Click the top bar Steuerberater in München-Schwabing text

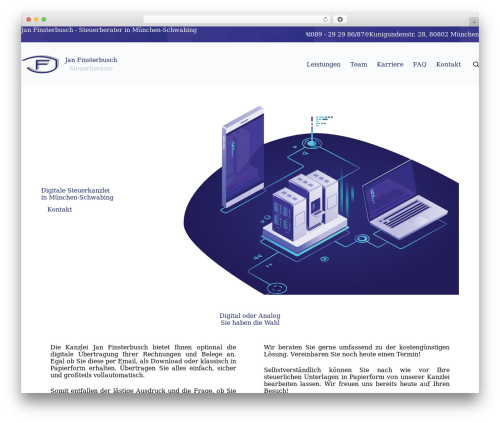point(137,30)
